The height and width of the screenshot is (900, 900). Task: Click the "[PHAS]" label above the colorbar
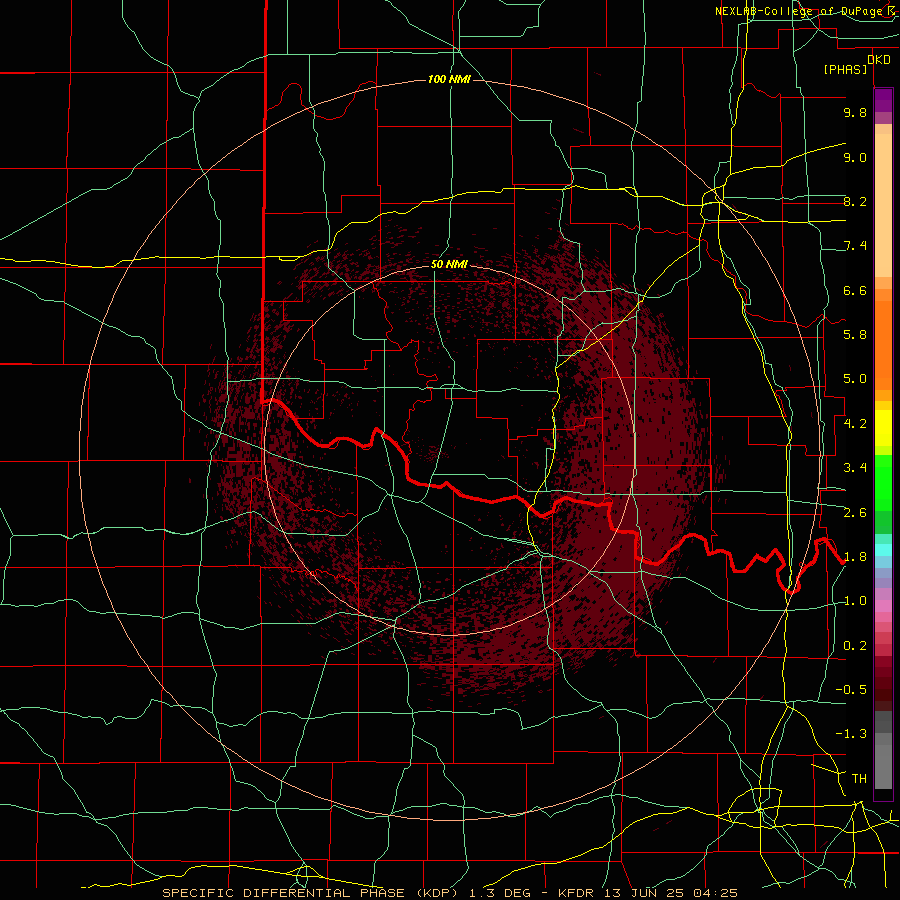point(845,69)
